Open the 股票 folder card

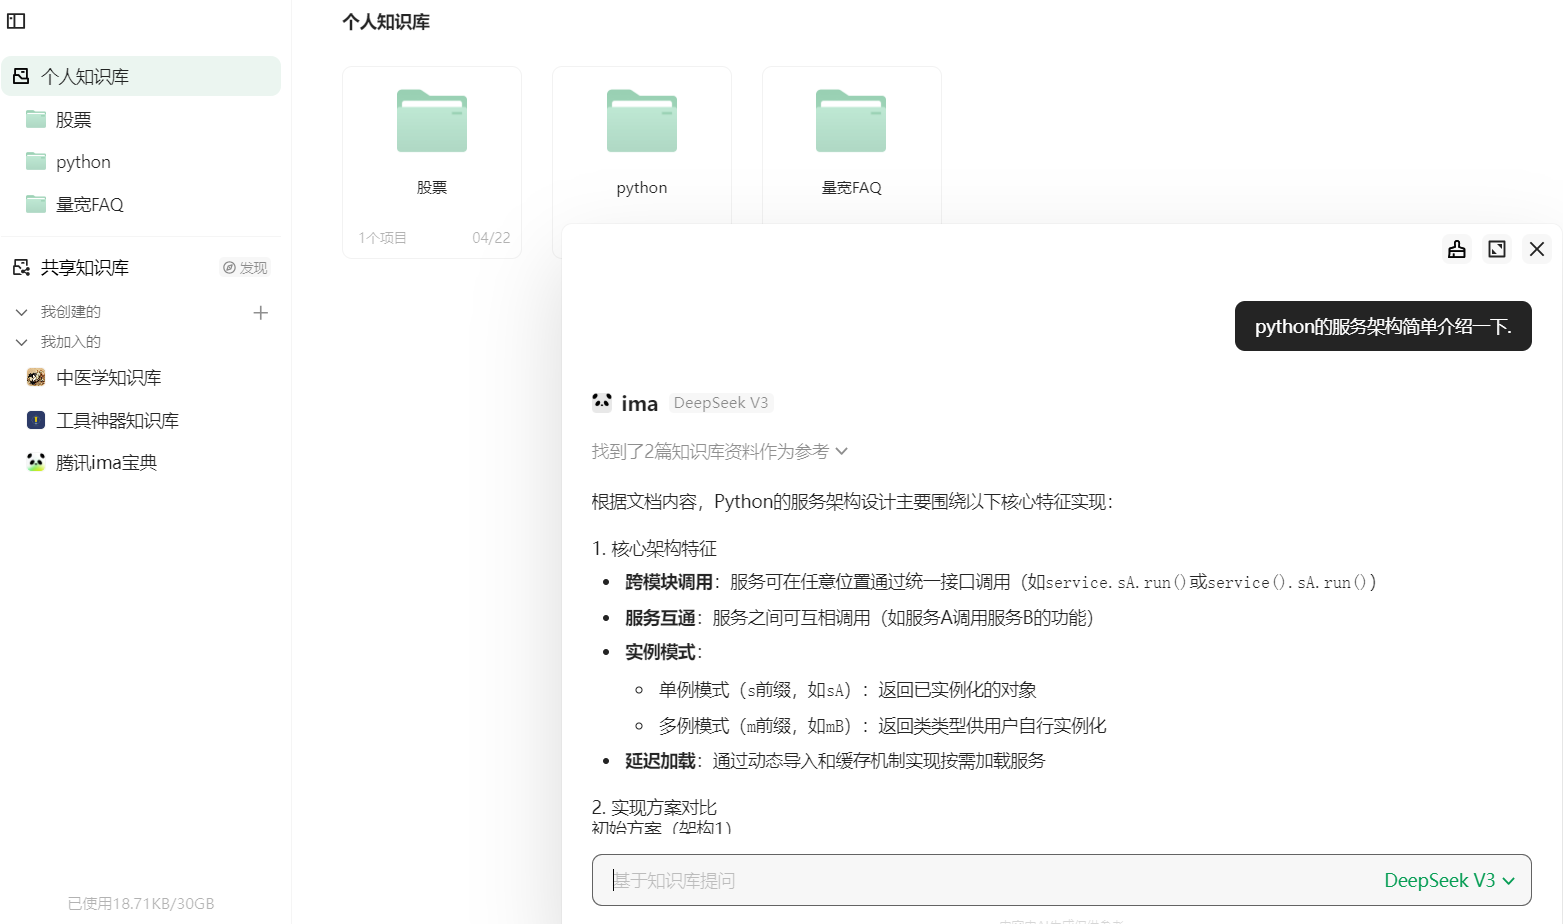432,162
